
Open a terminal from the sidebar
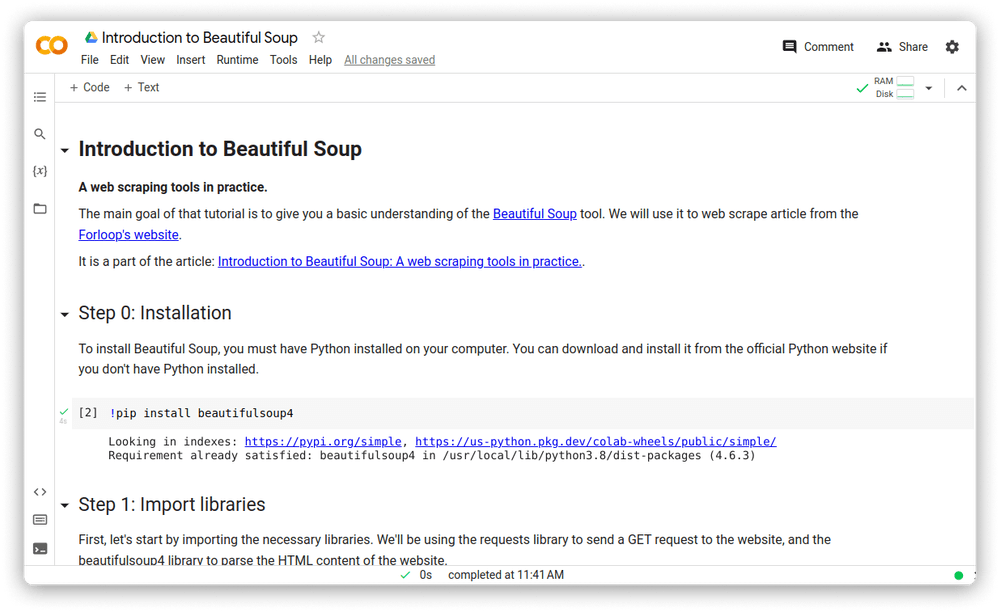tap(40, 547)
